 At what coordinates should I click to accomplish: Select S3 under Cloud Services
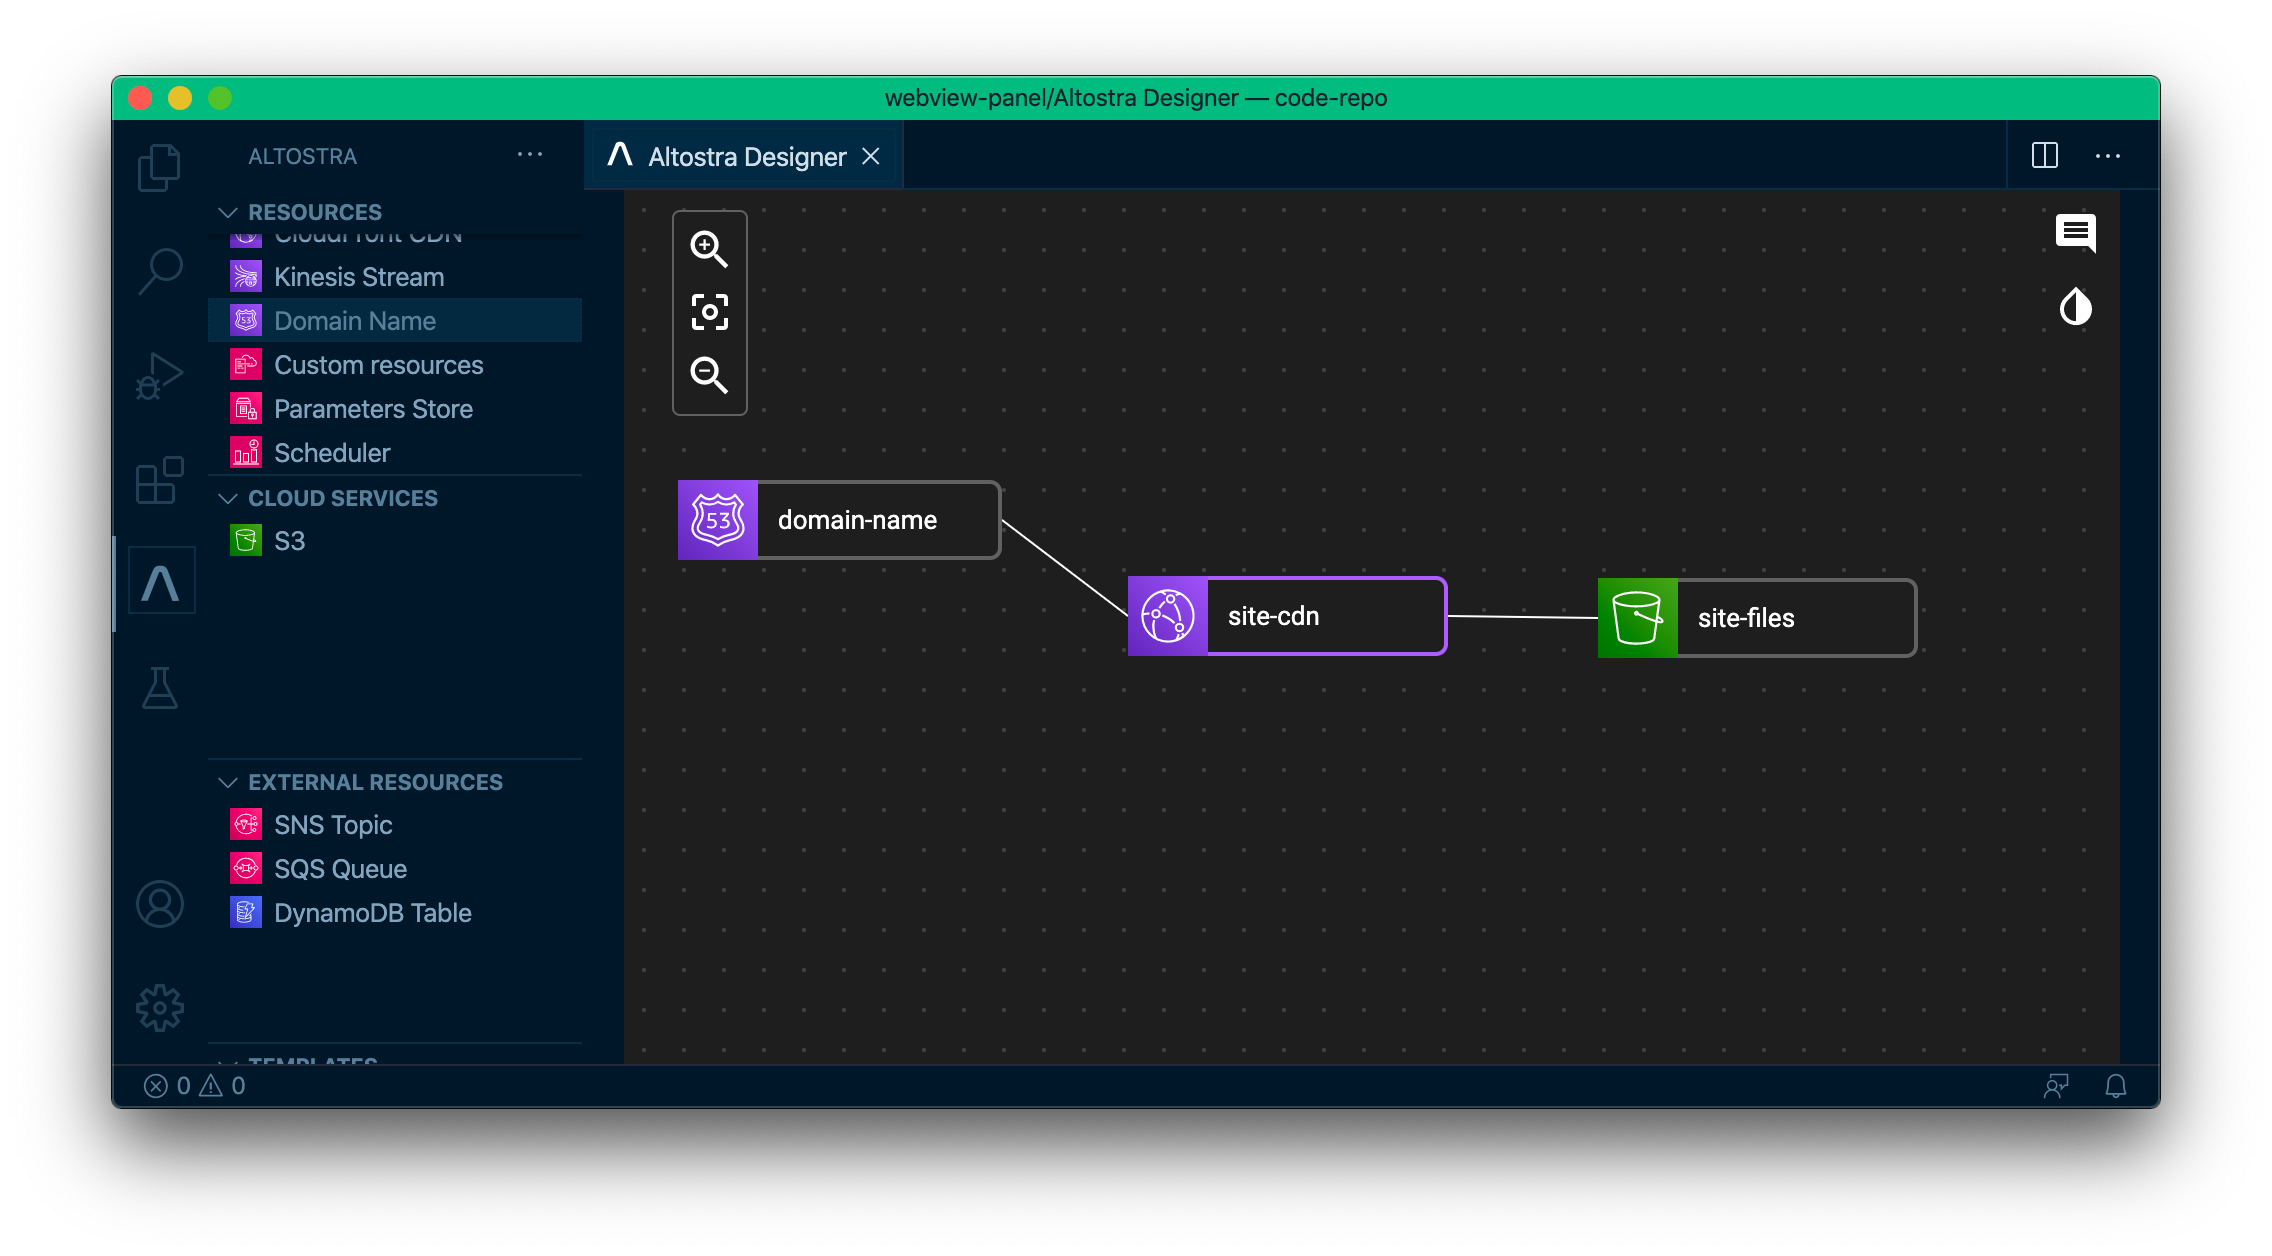pos(395,541)
